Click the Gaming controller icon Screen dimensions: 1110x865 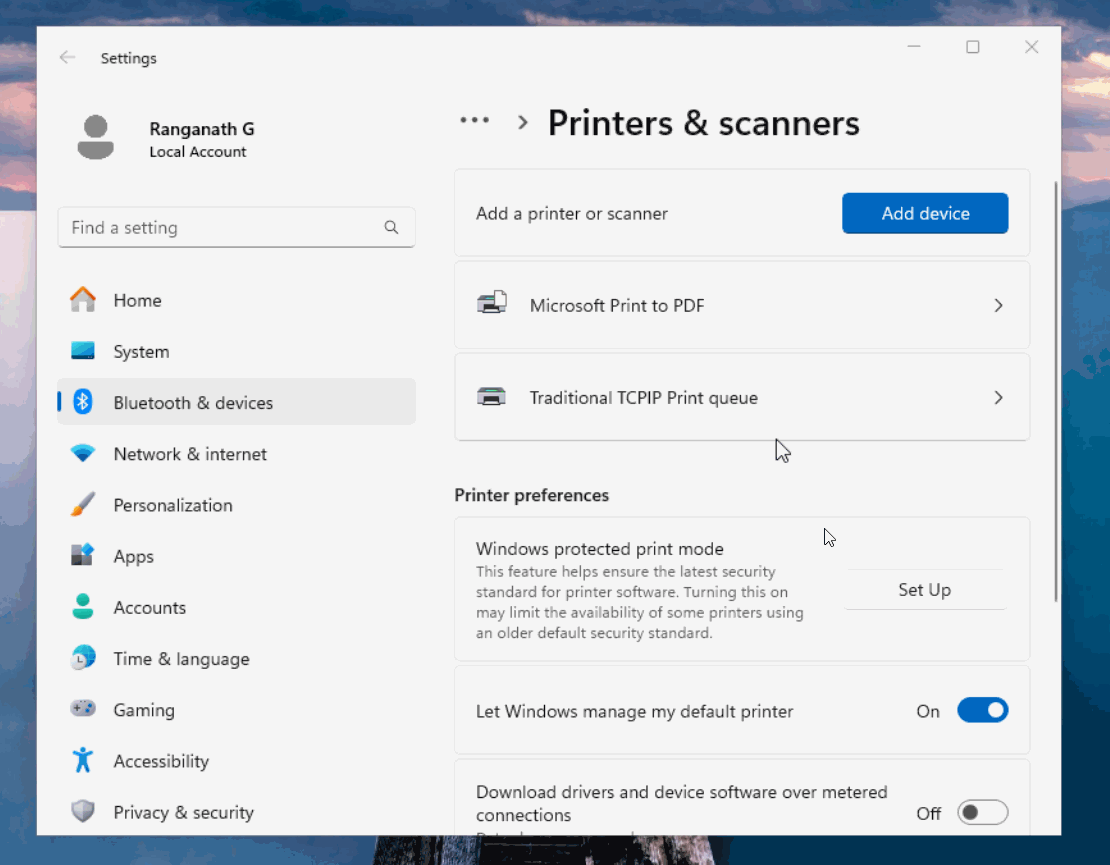(x=83, y=709)
